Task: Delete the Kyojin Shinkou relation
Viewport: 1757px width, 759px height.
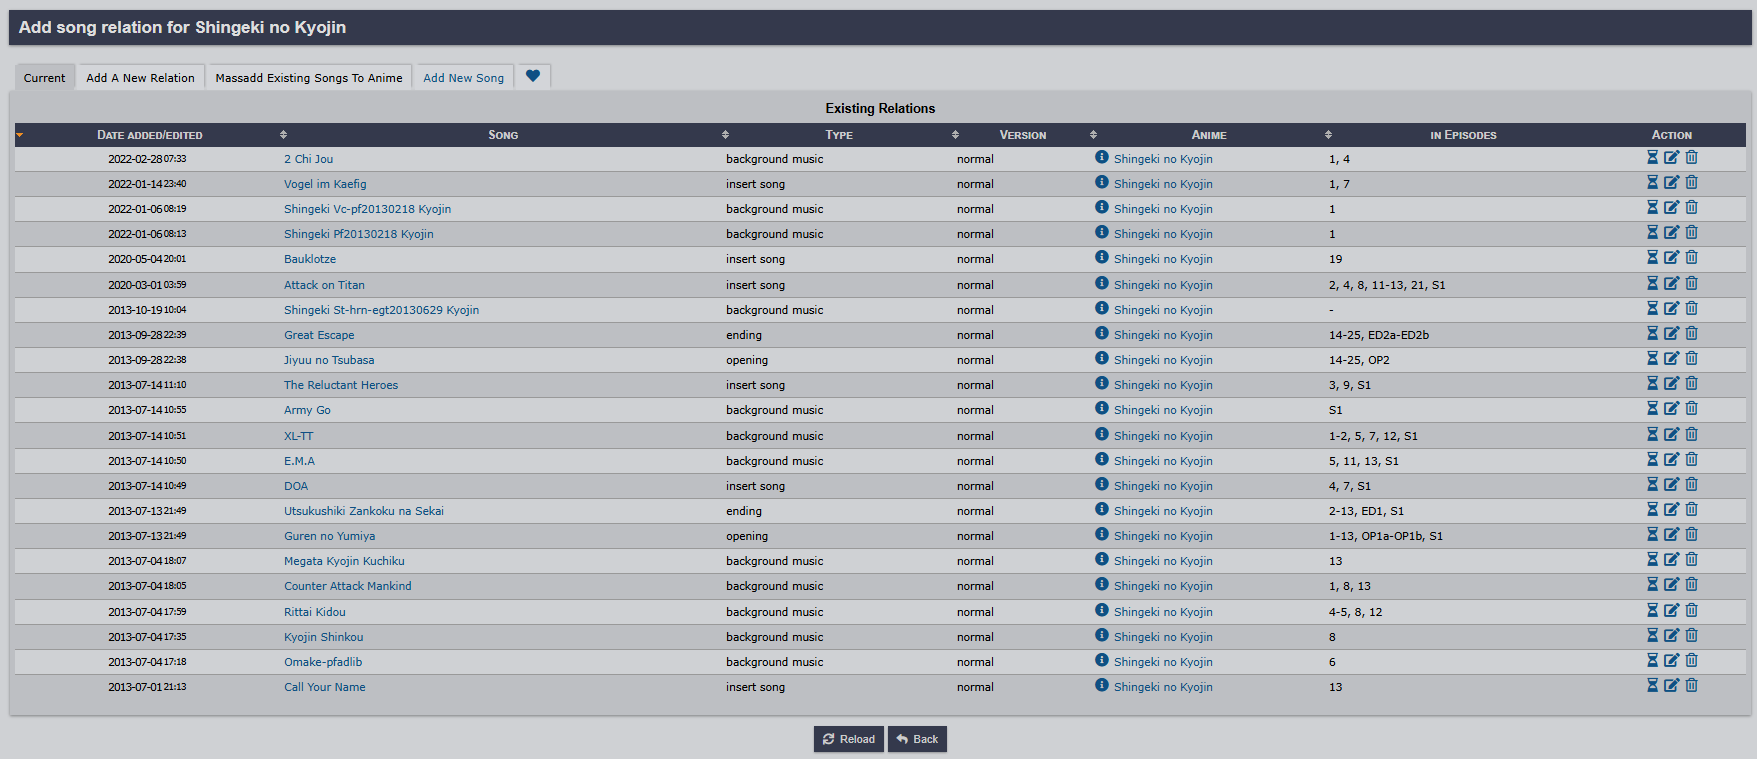Action: click(x=1691, y=636)
